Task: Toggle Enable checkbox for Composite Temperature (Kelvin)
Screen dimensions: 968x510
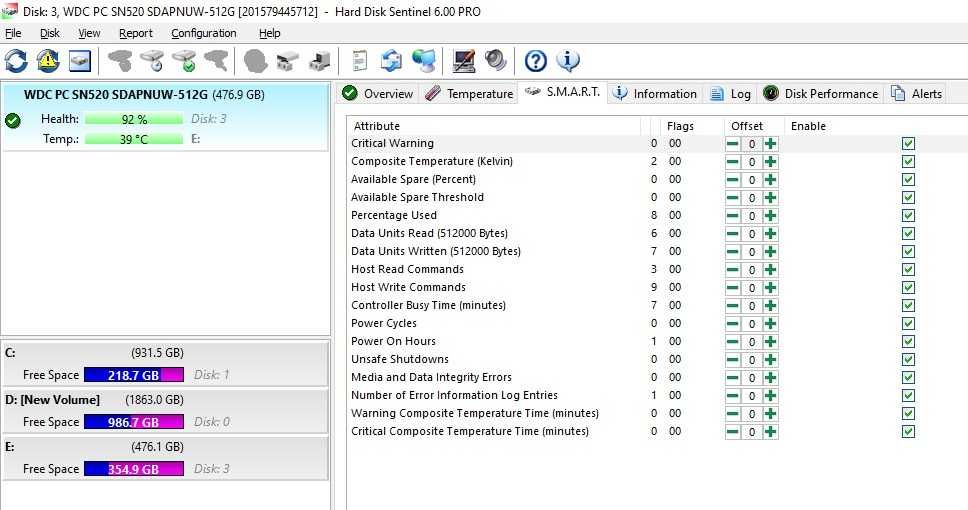Action: click(x=908, y=162)
